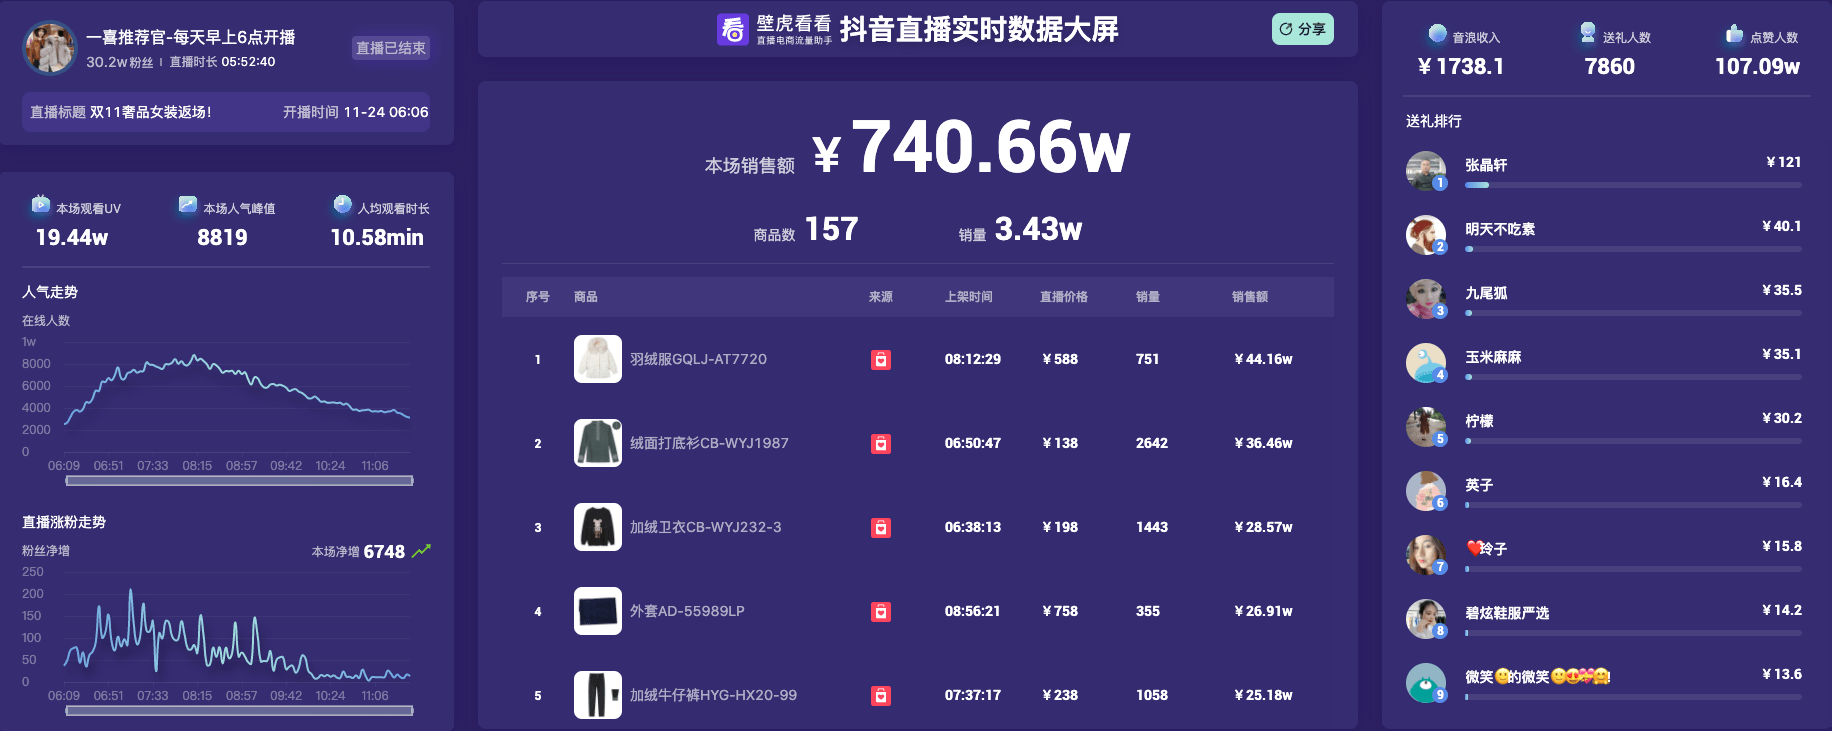Screen dimensions: 1832x731
Task: Open 羽绒服GQLJ-AT7720 product thumbnail
Action: (598, 359)
